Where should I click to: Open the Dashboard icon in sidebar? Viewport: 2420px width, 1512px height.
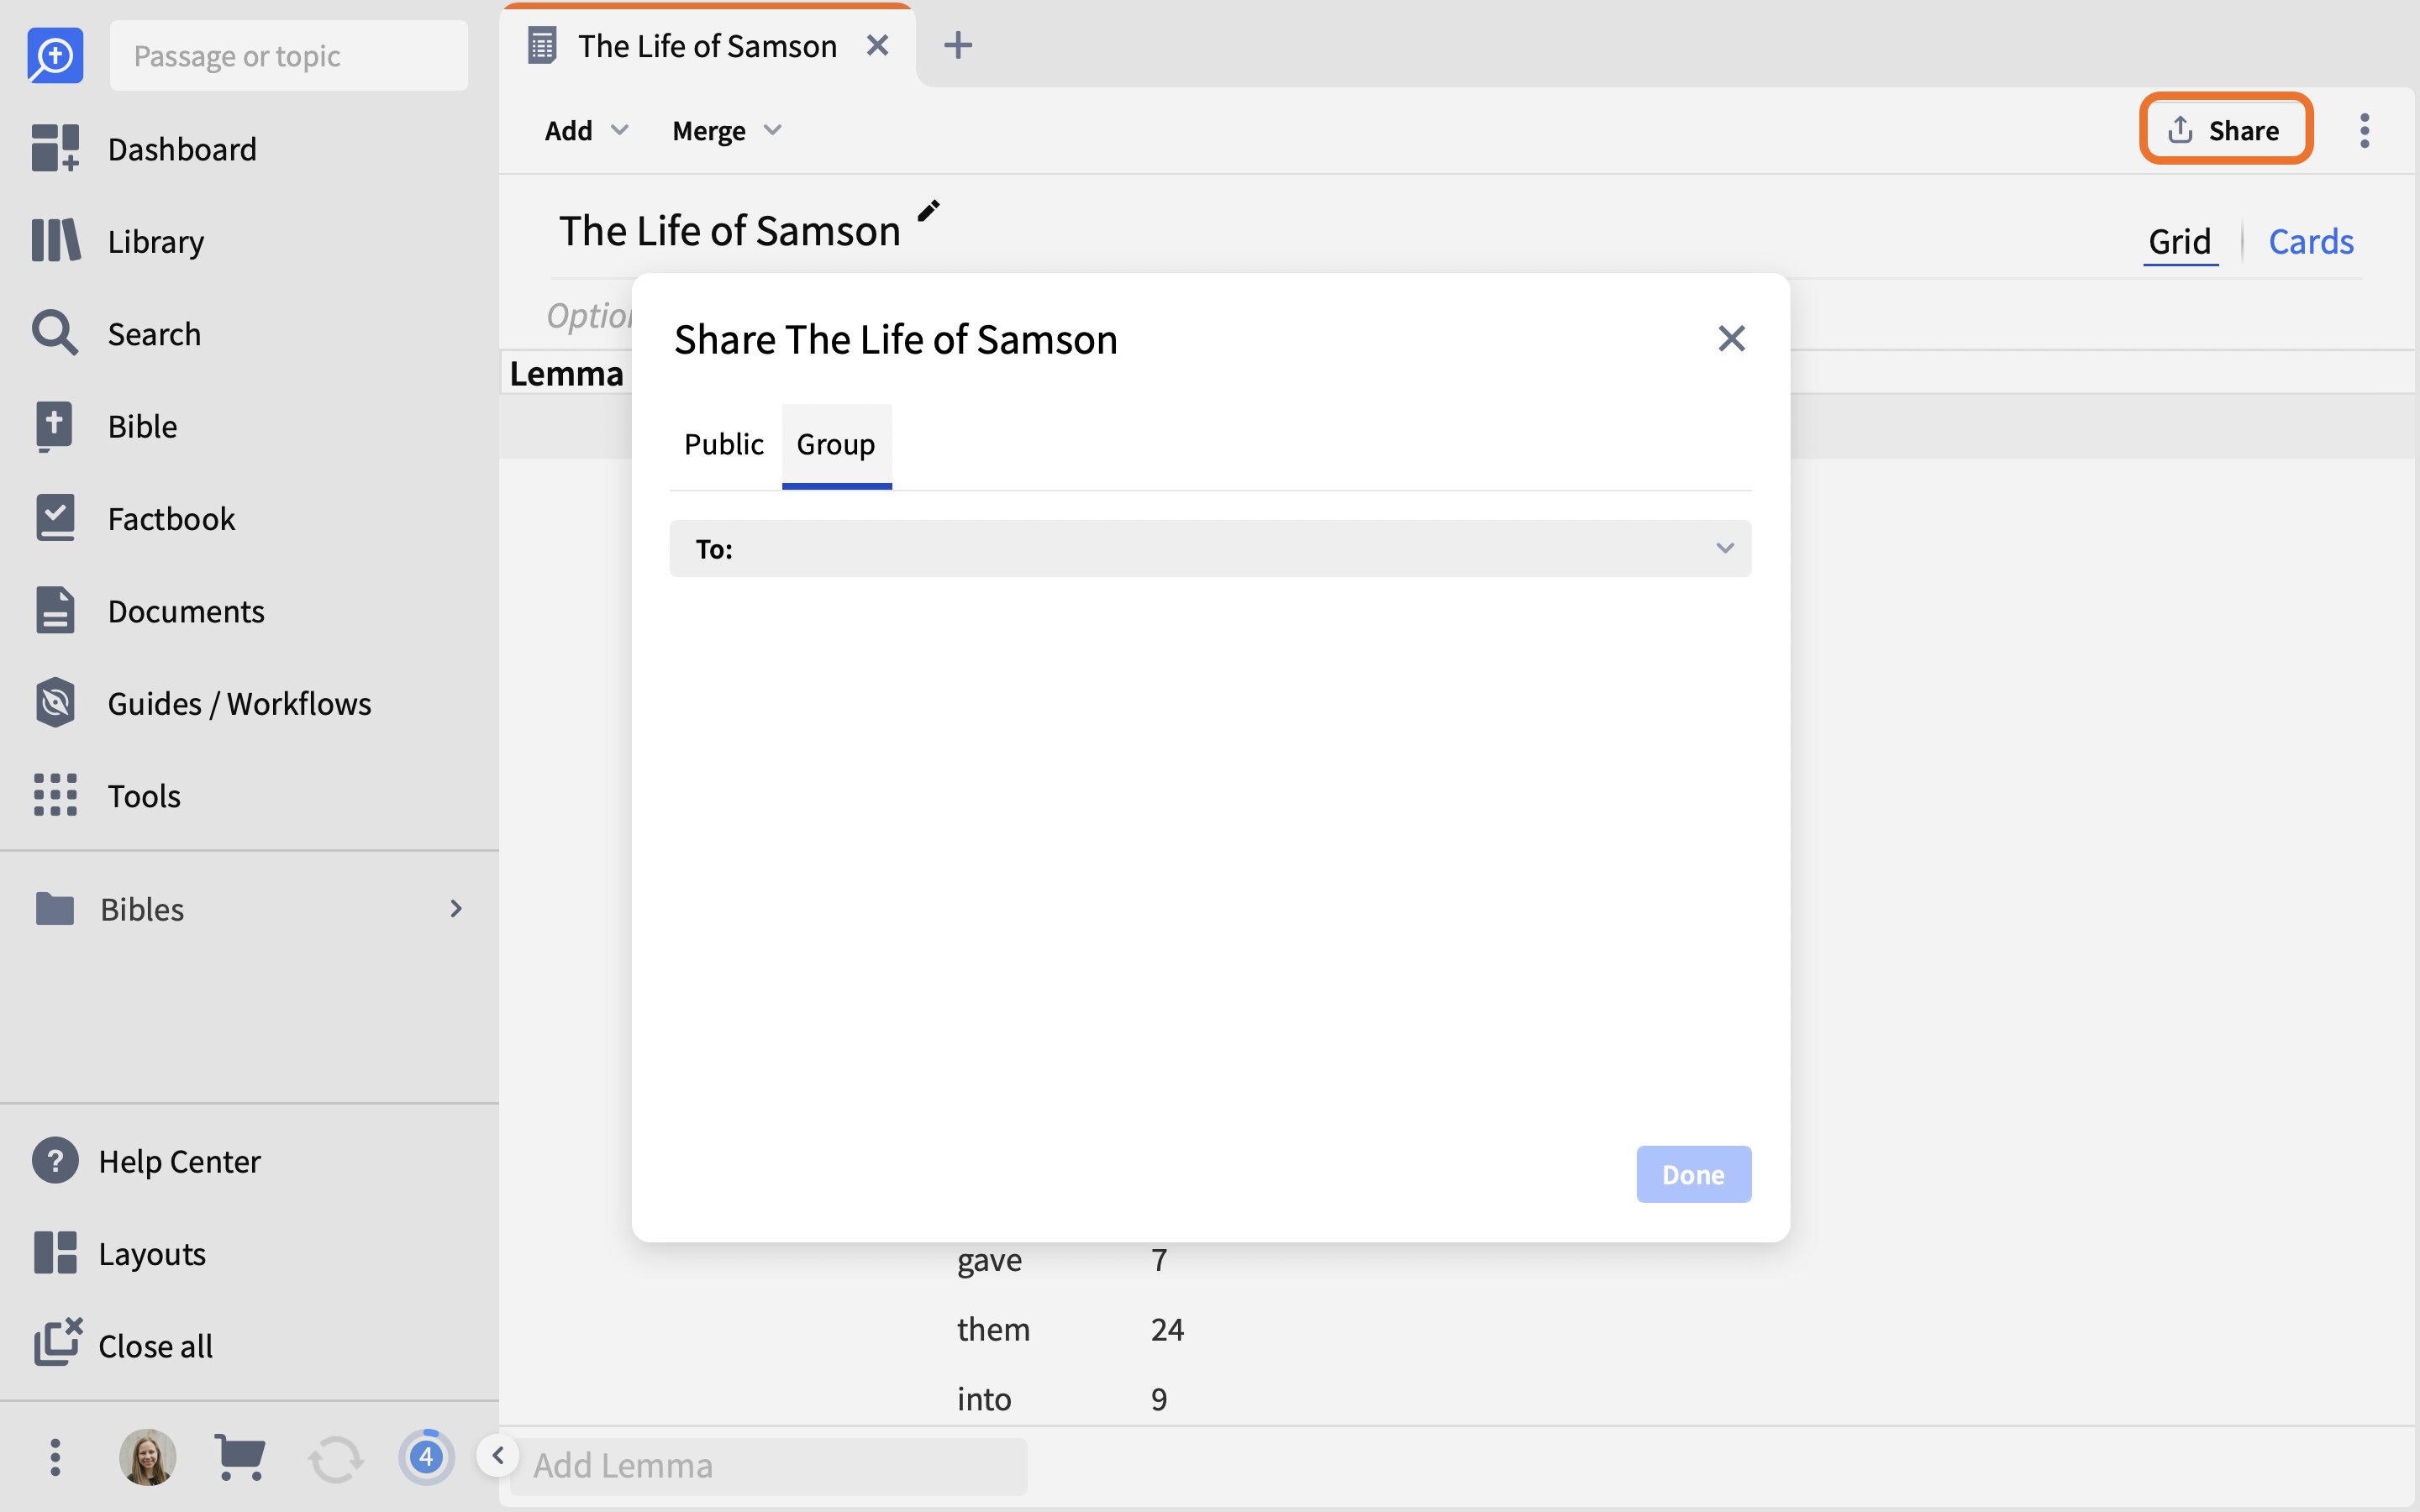[x=55, y=148]
